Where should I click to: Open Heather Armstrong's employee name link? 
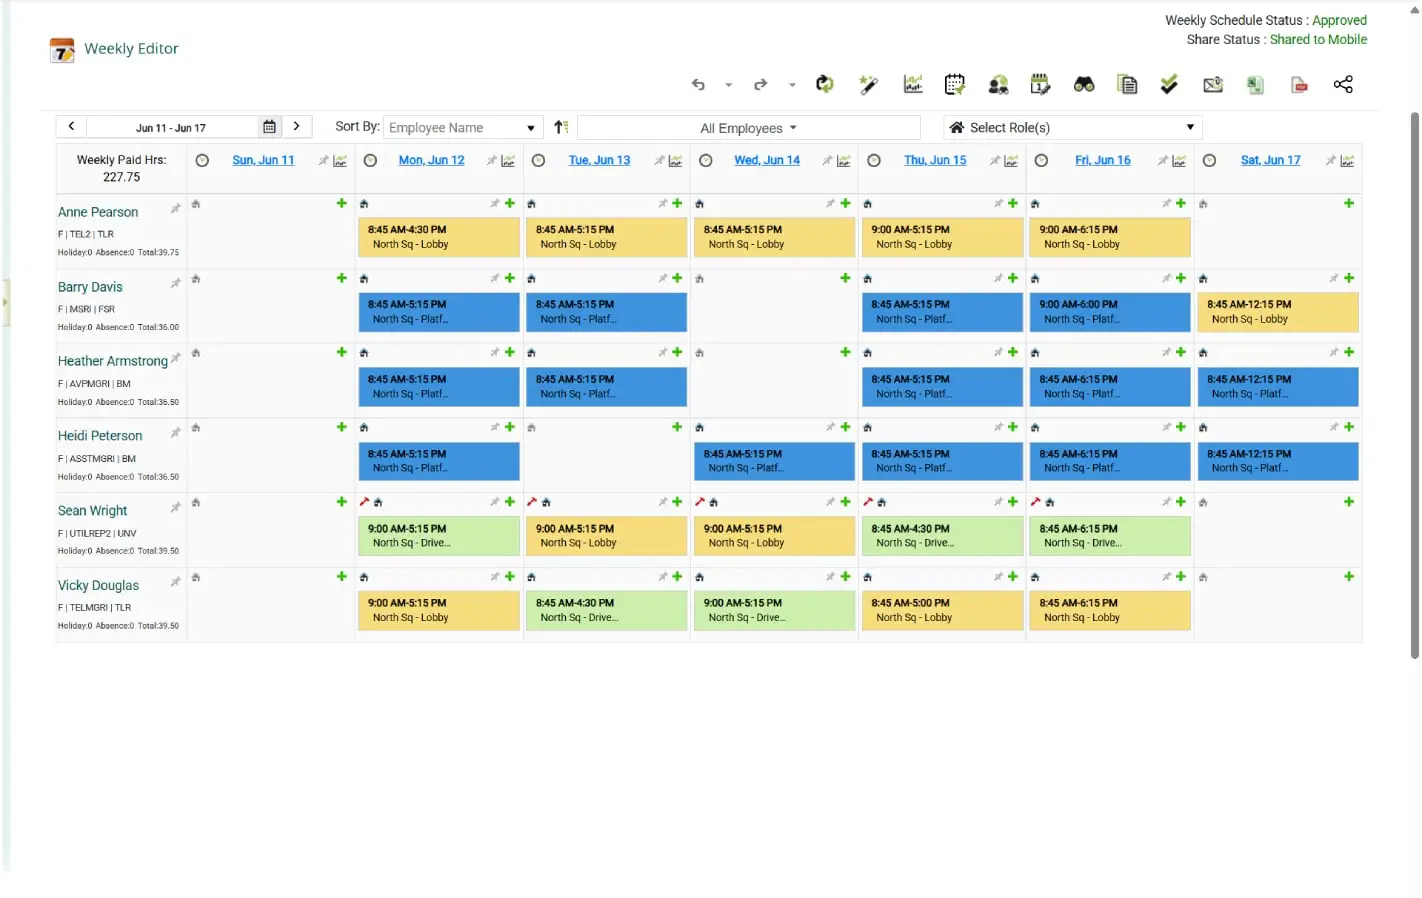pos(113,361)
